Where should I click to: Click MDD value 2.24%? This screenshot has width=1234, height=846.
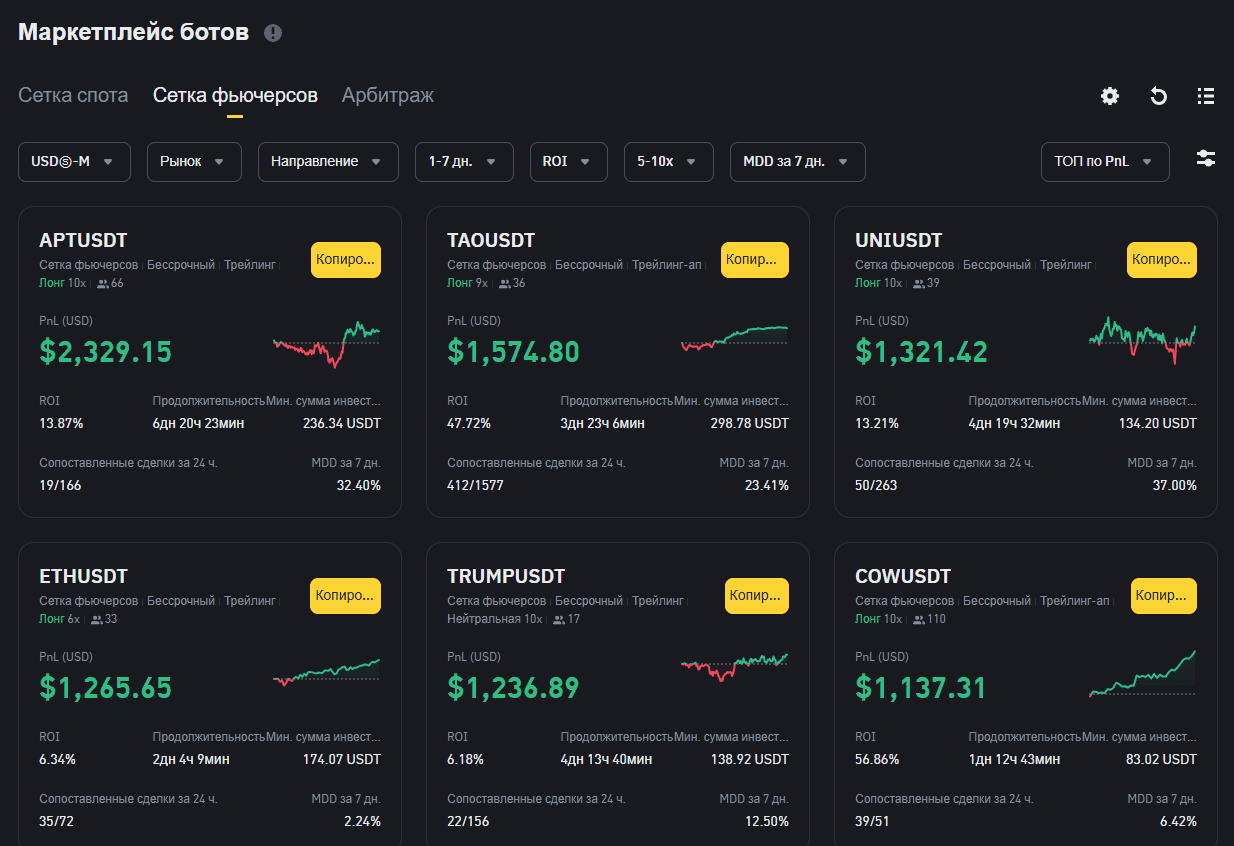(x=362, y=821)
